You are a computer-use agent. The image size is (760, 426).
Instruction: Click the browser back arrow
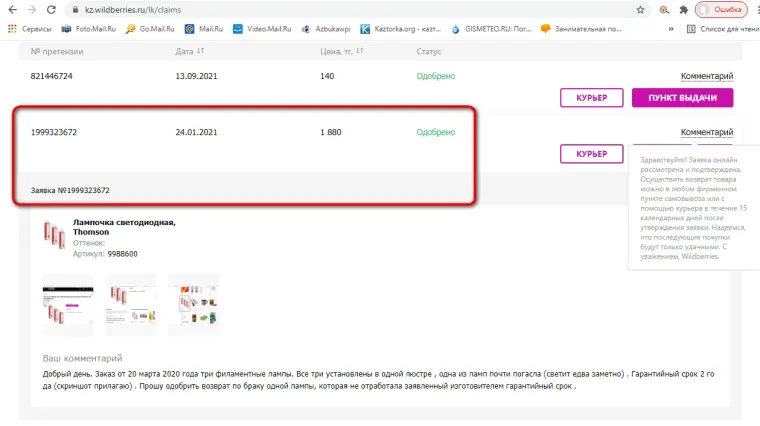coord(9,9)
